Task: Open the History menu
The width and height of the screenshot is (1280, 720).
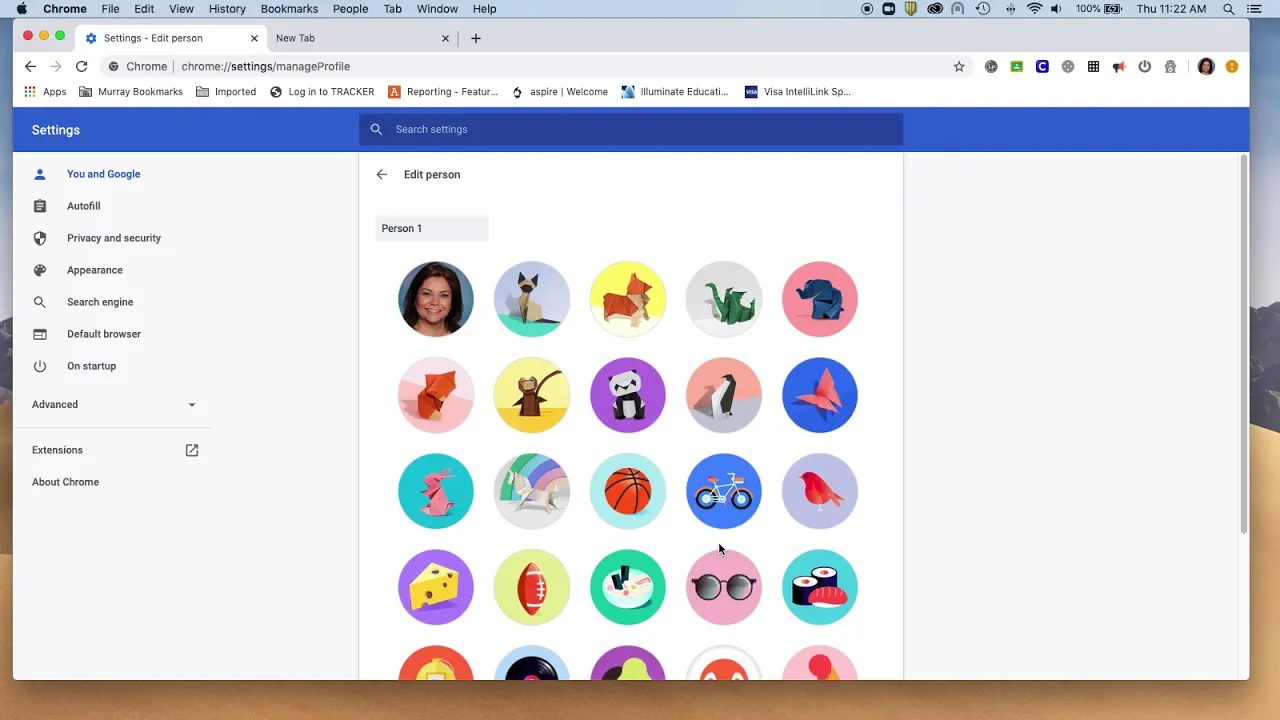Action: click(x=227, y=9)
